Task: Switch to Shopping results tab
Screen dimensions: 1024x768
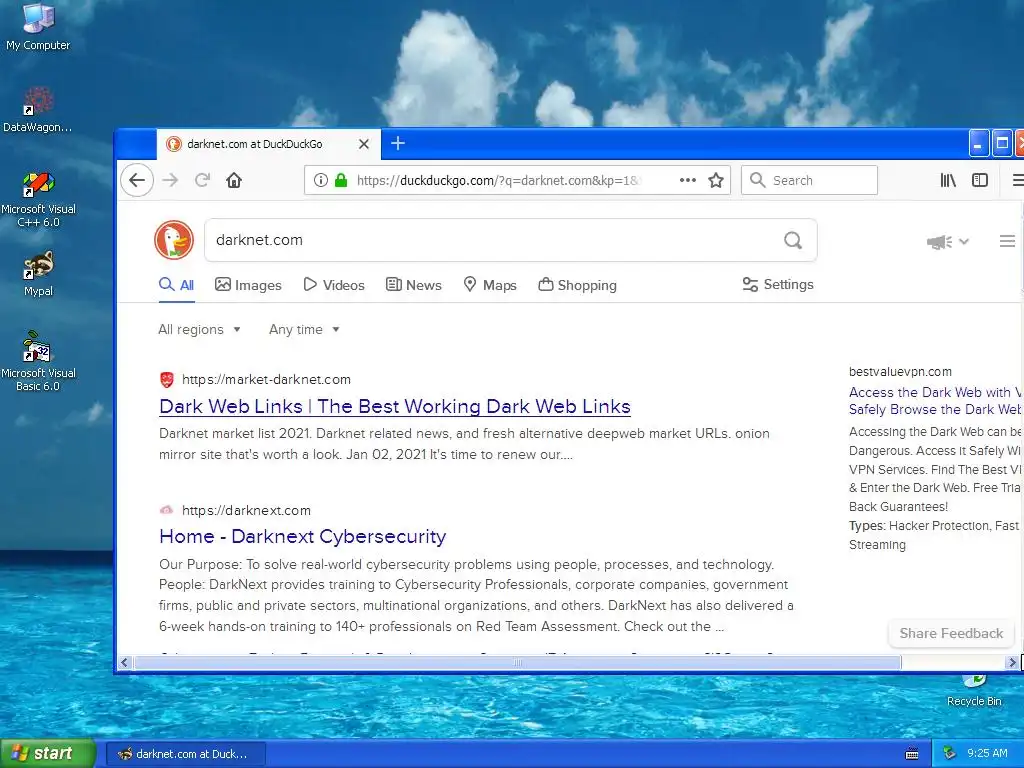Action: (577, 285)
